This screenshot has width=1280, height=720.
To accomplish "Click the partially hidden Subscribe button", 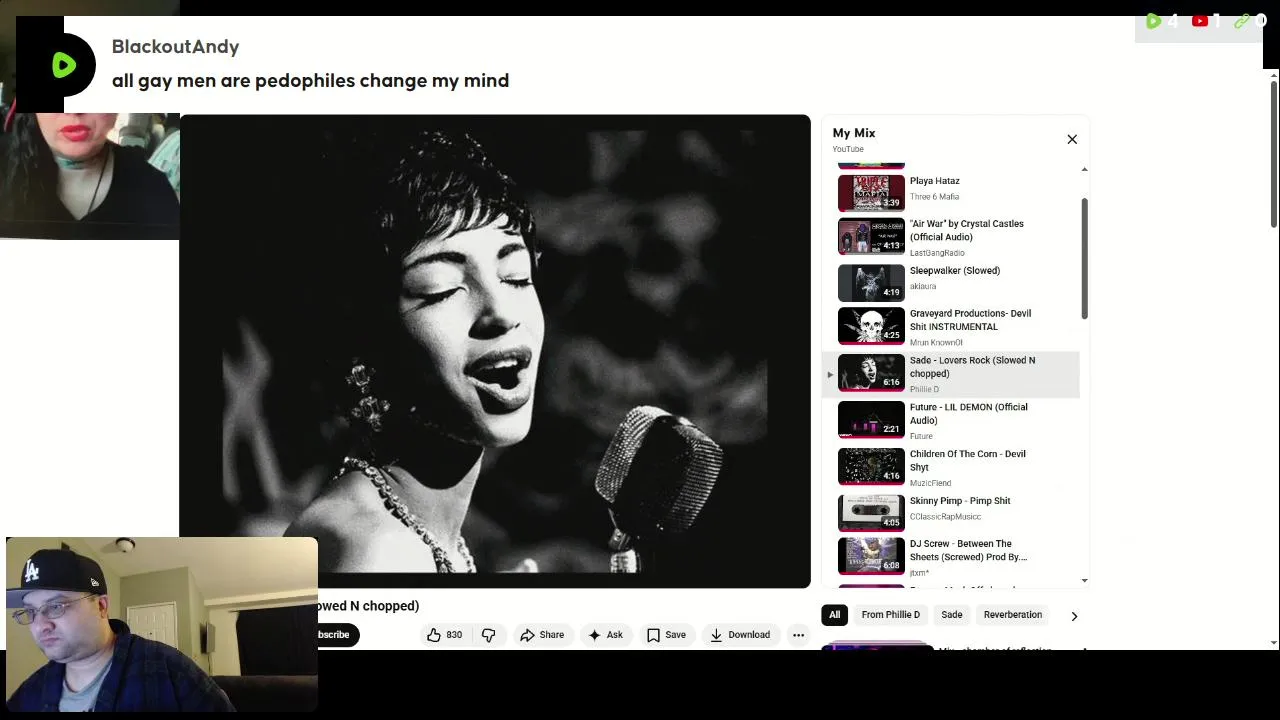I will tap(334, 635).
